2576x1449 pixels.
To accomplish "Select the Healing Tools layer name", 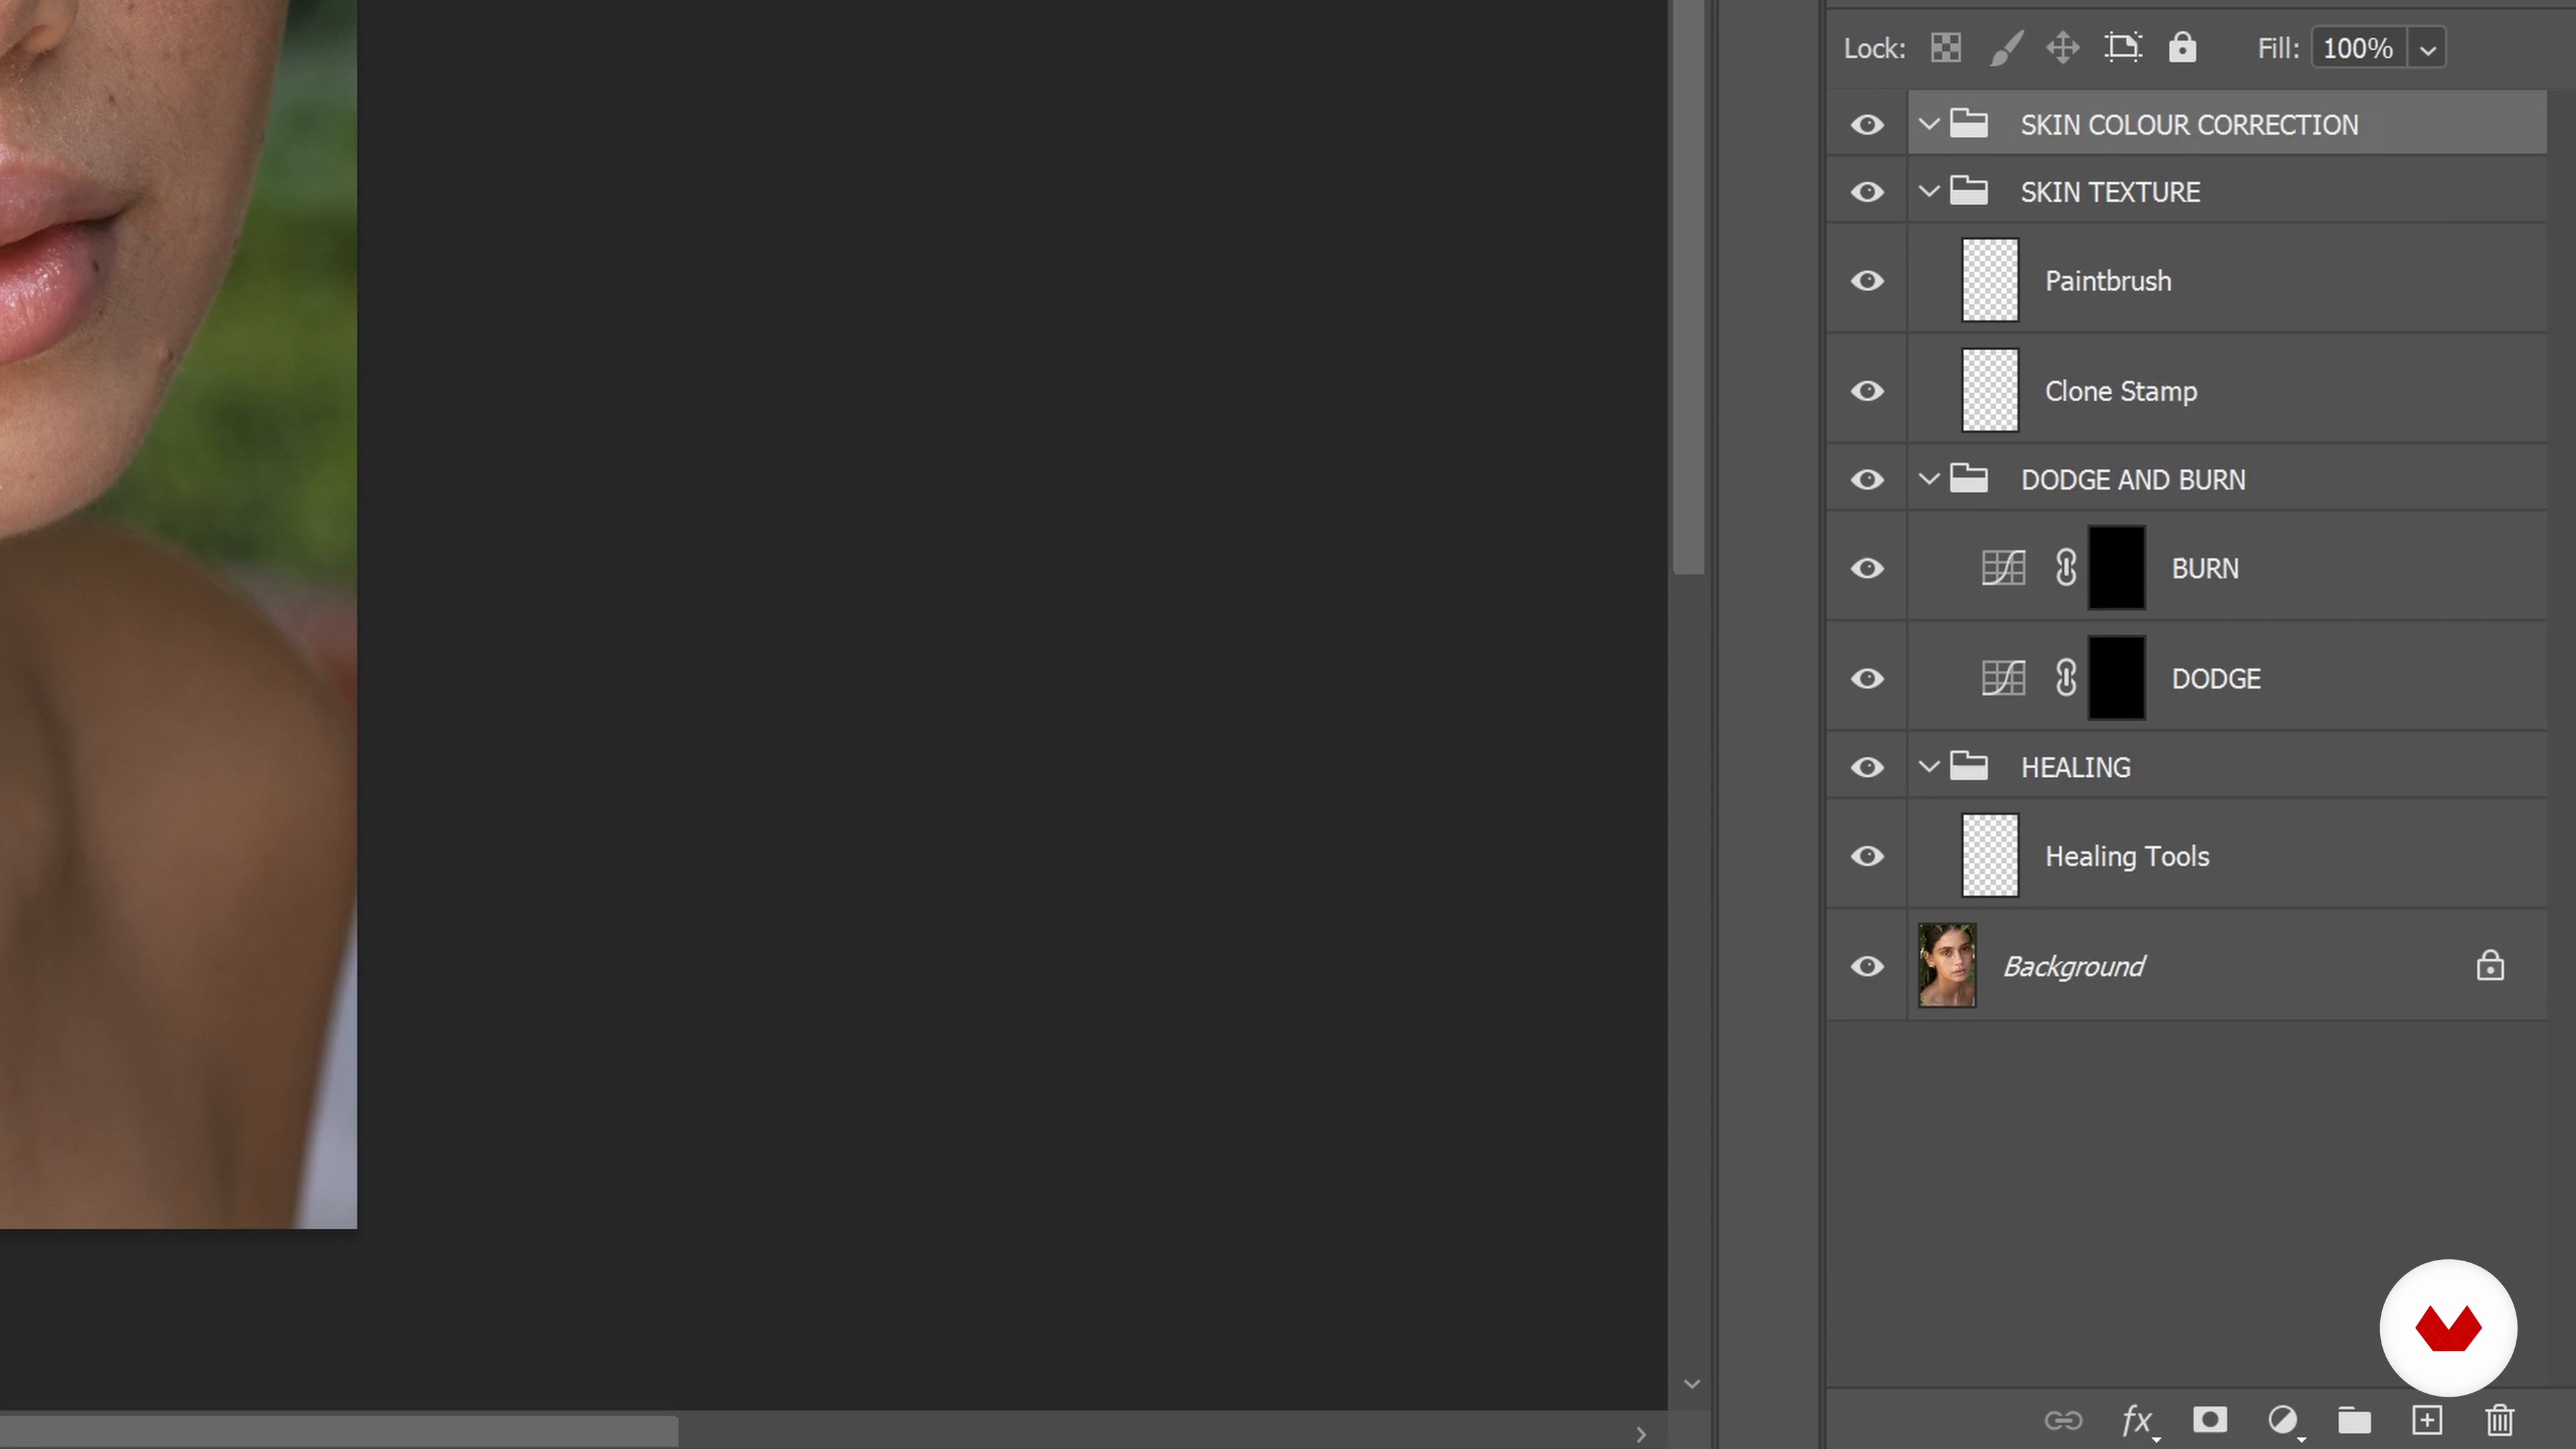I will 2127,856.
